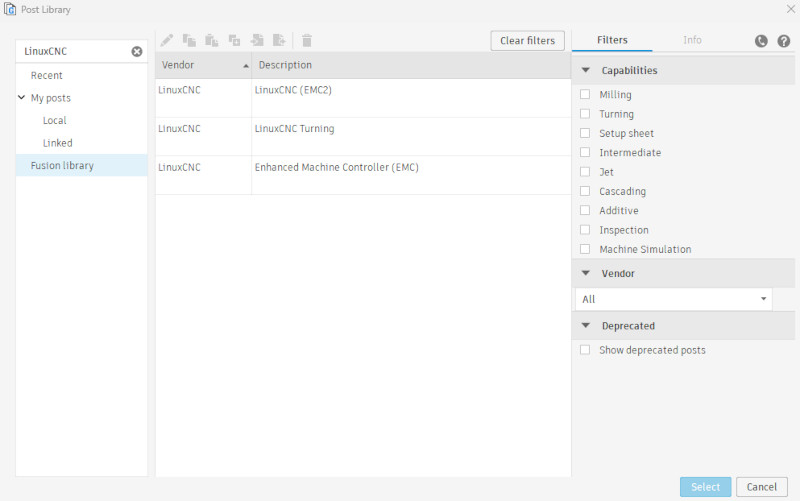Enable the Jet capability filter
The height and width of the screenshot is (501, 800).
pos(585,172)
